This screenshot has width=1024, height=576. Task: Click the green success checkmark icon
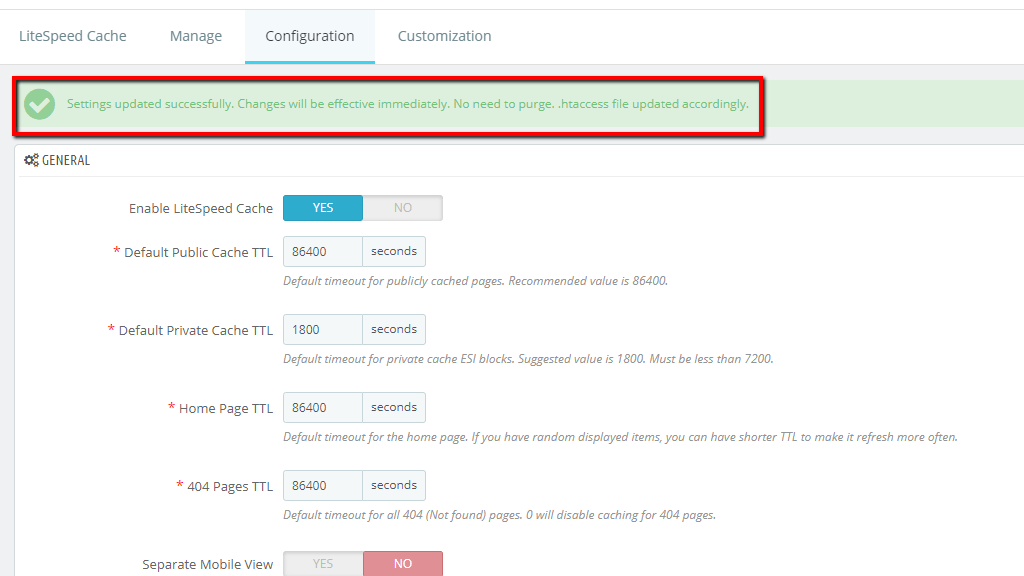(x=39, y=104)
